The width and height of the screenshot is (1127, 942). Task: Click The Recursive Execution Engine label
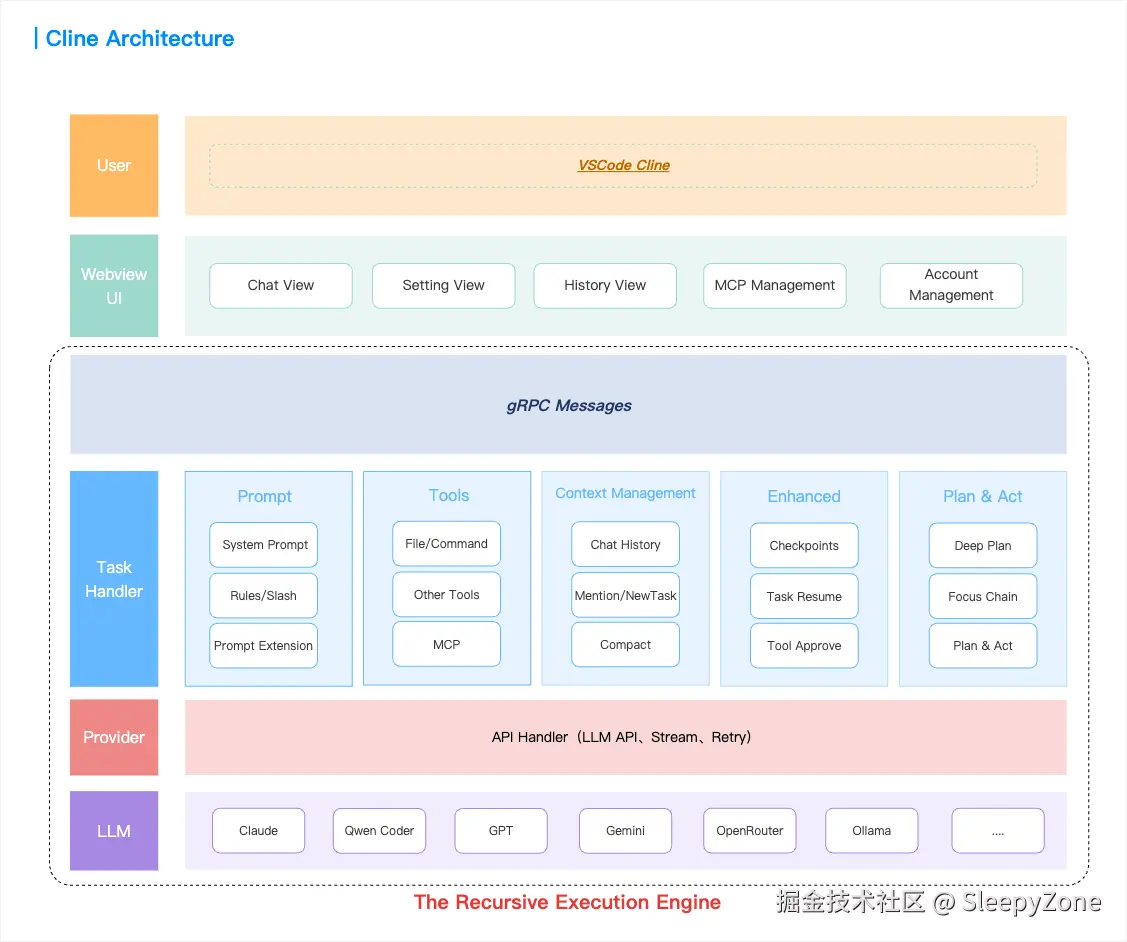567,902
